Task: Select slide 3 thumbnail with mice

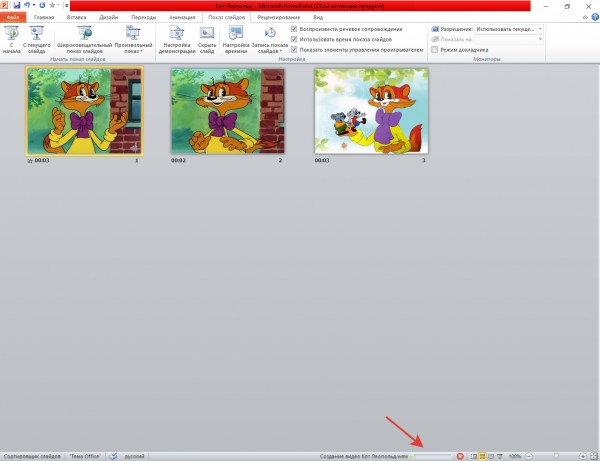Action: click(x=371, y=111)
